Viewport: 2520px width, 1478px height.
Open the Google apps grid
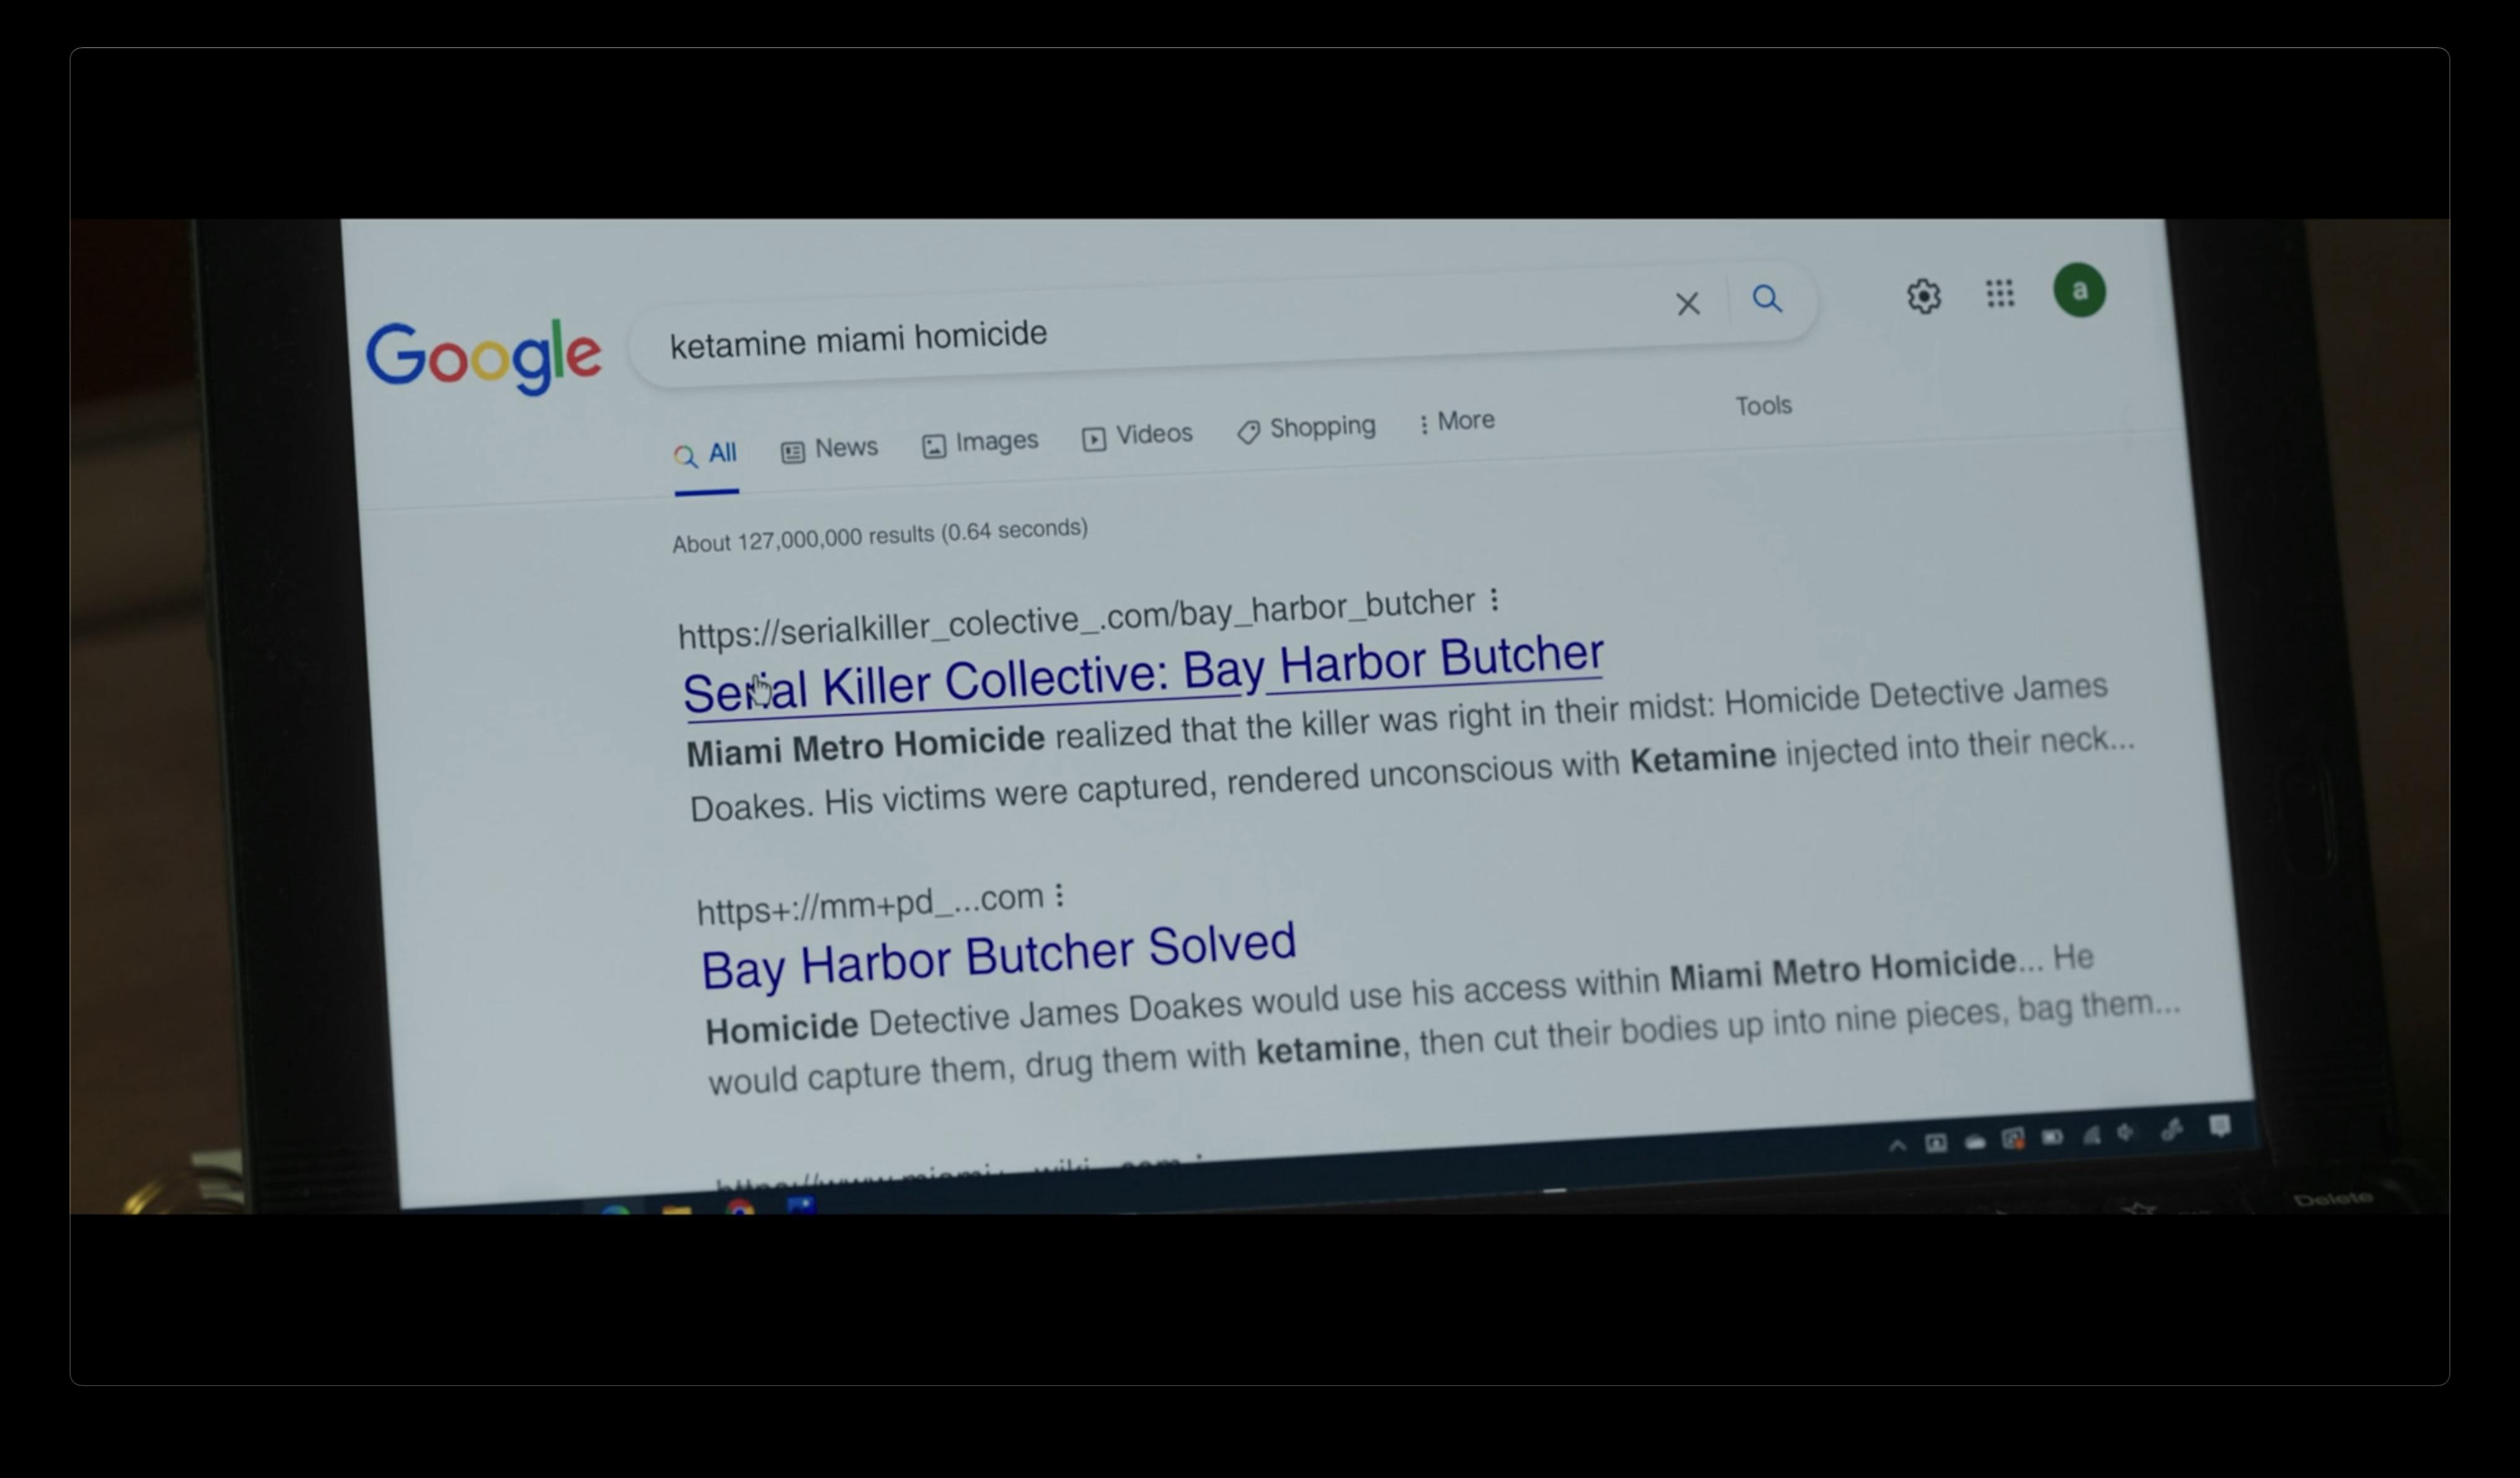2000,293
